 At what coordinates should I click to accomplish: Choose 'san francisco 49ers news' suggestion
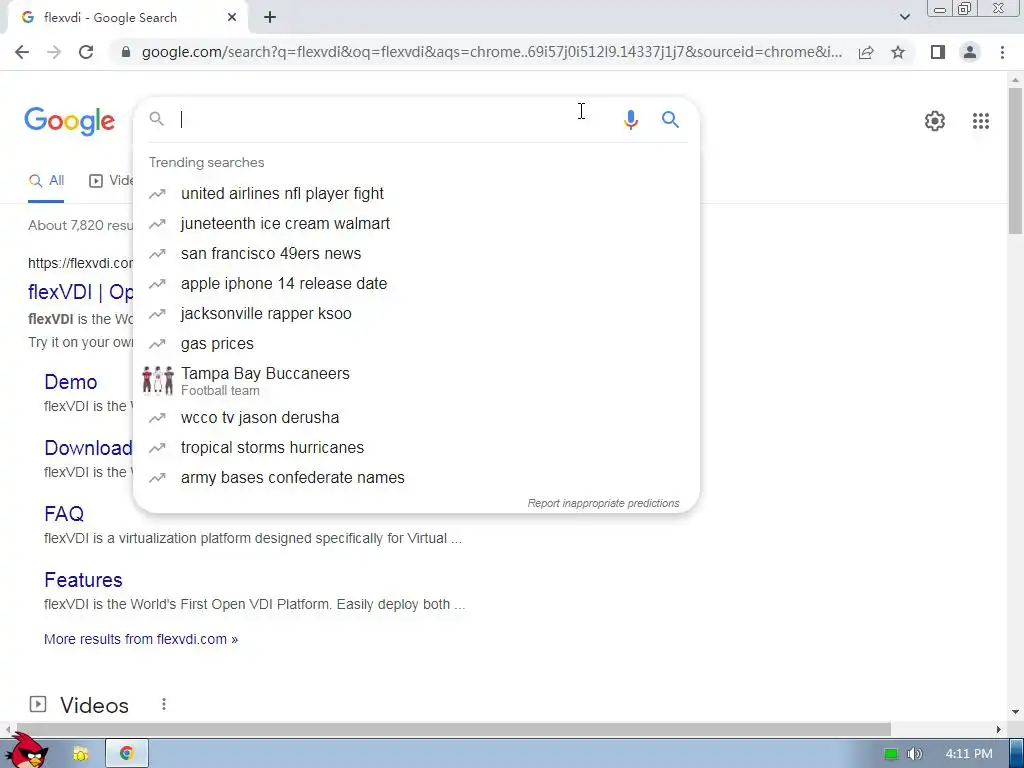point(416,253)
